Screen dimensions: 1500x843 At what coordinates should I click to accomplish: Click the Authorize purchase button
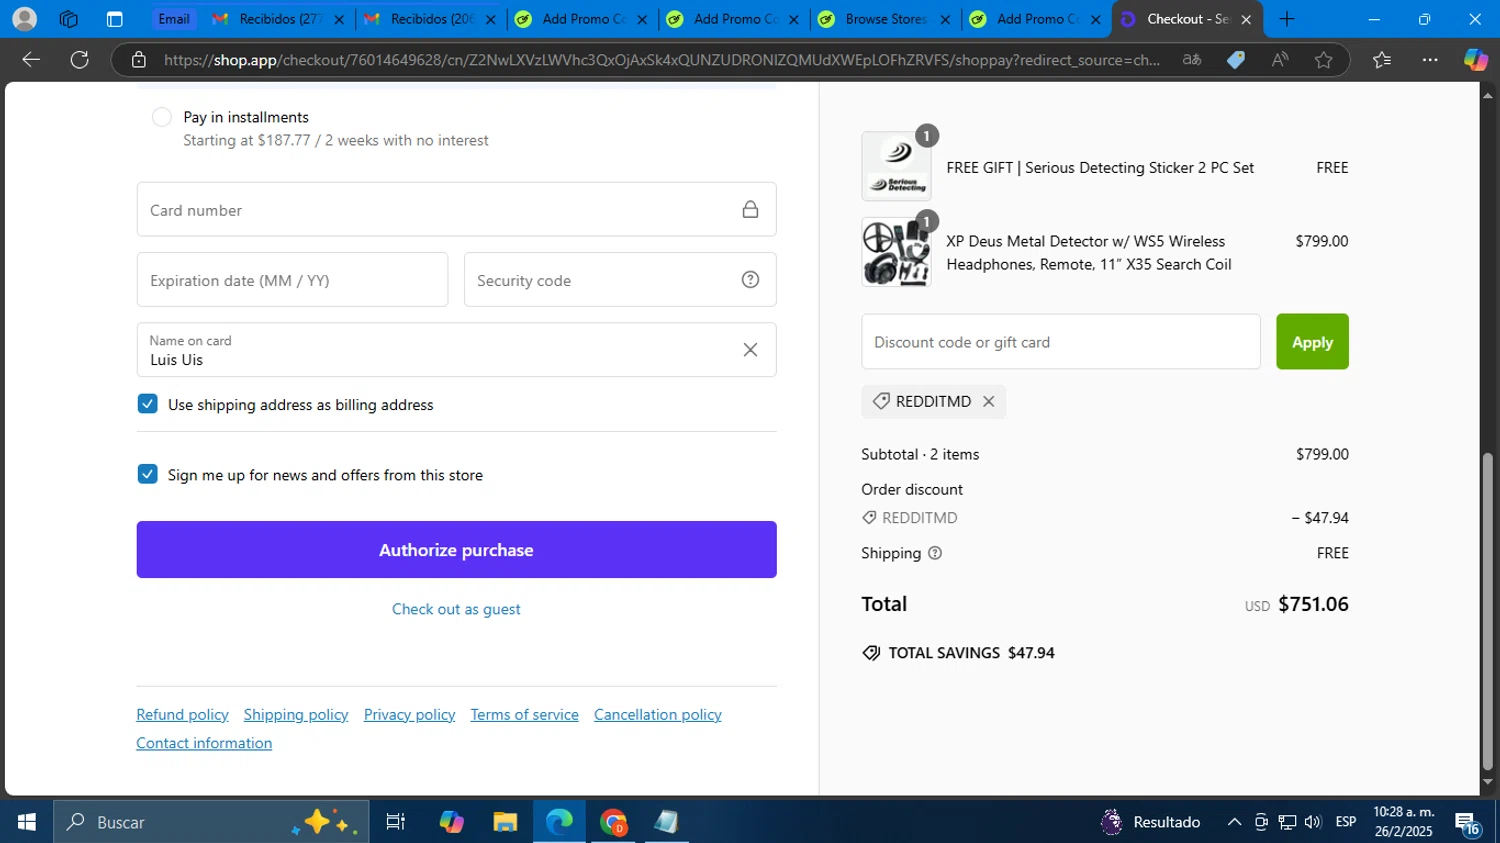(x=456, y=550)
